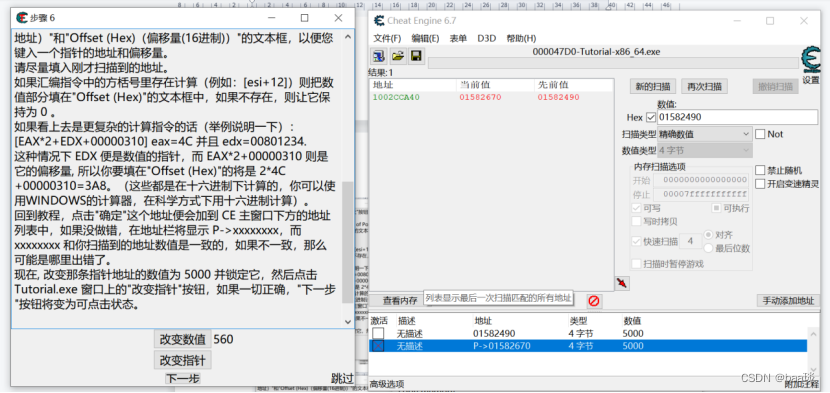Open the 帮助(H) menu
830x393 pixels.
[521, 39]
